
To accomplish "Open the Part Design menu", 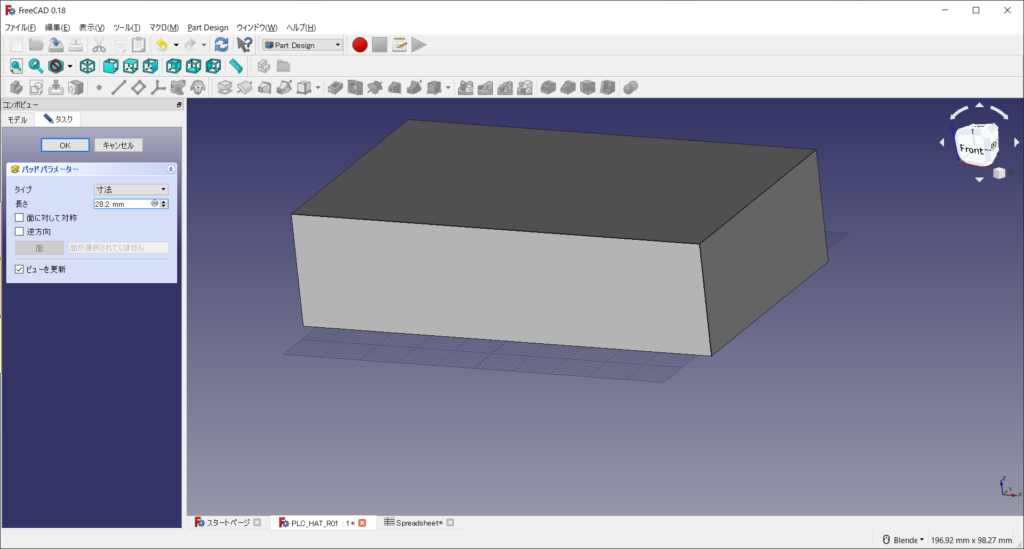I will [x=208, y=27].
